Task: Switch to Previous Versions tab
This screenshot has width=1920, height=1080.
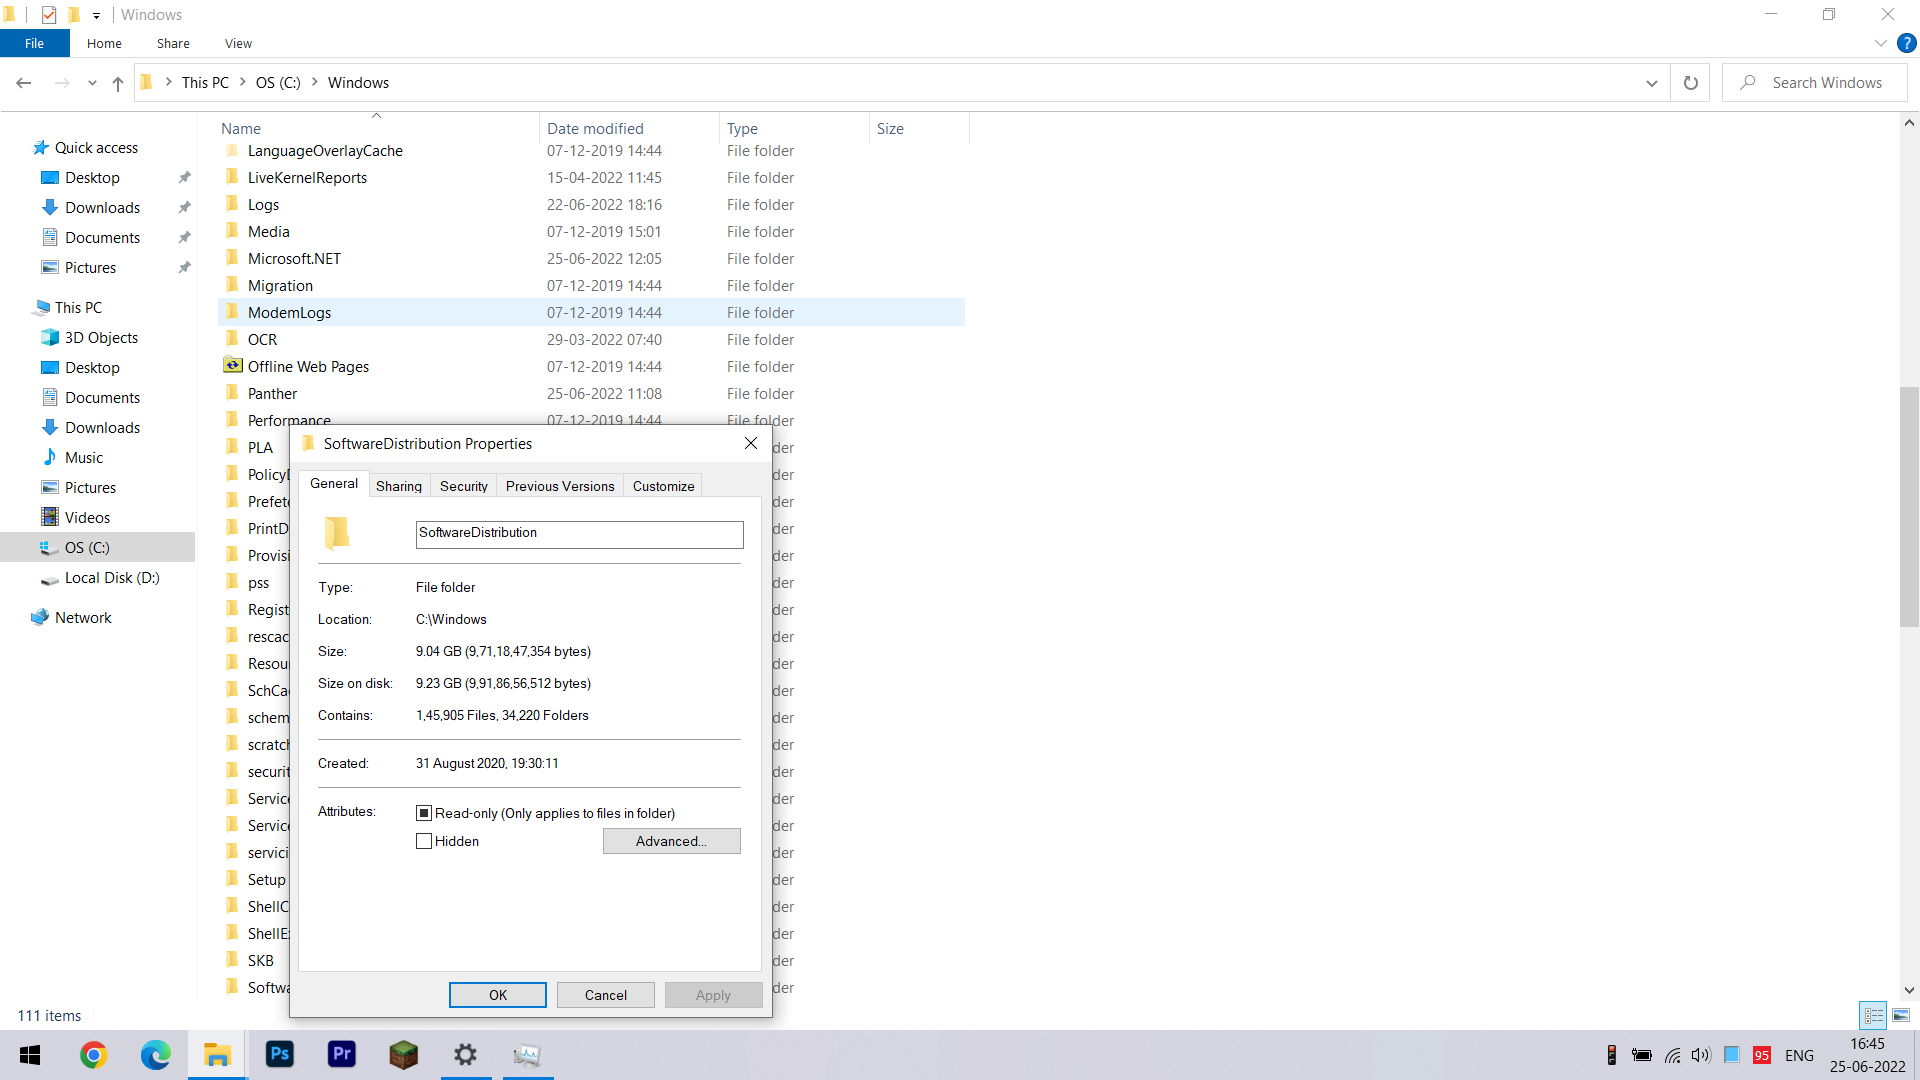Action: click(560, 486)
